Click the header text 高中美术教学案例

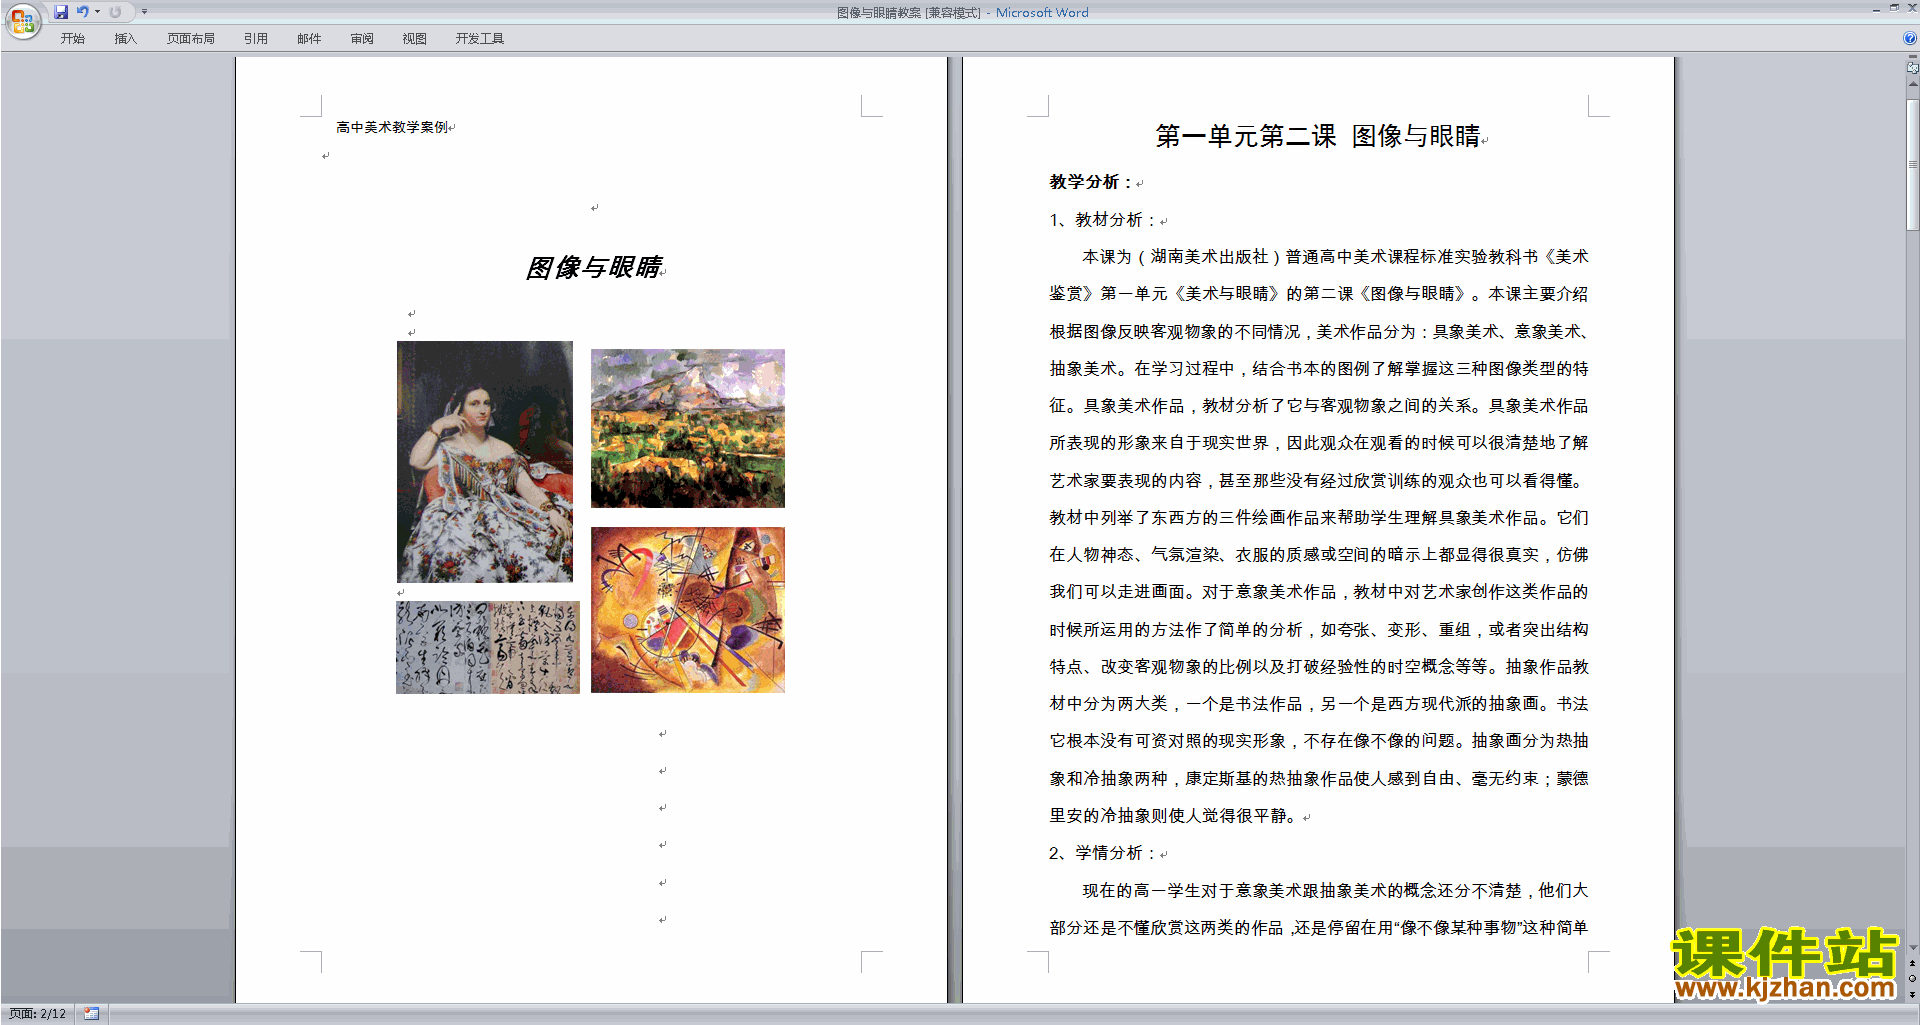point(392,127)
